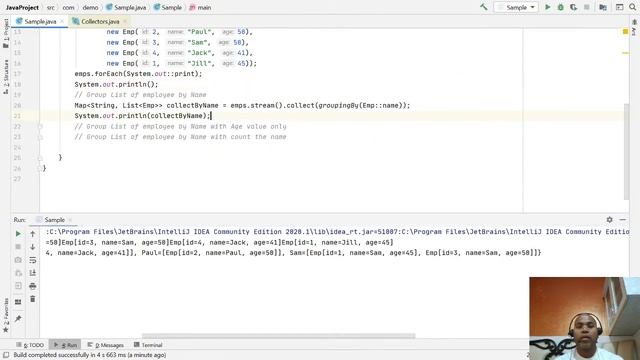Click the demo breadcrumb in navigation bar

90,7
